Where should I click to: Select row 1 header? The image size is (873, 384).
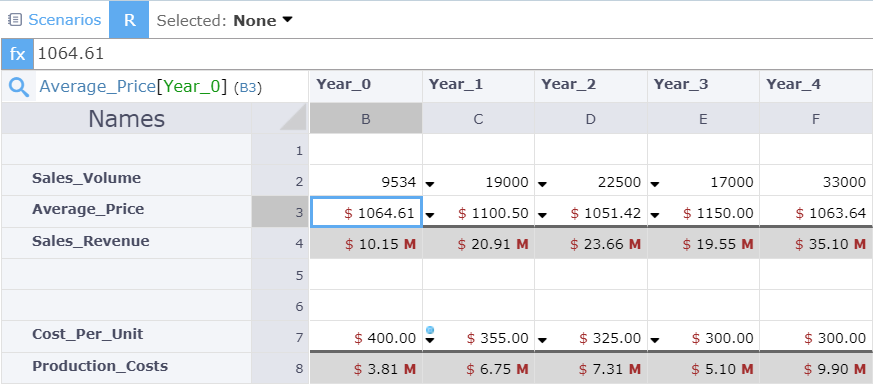[280, 150]
